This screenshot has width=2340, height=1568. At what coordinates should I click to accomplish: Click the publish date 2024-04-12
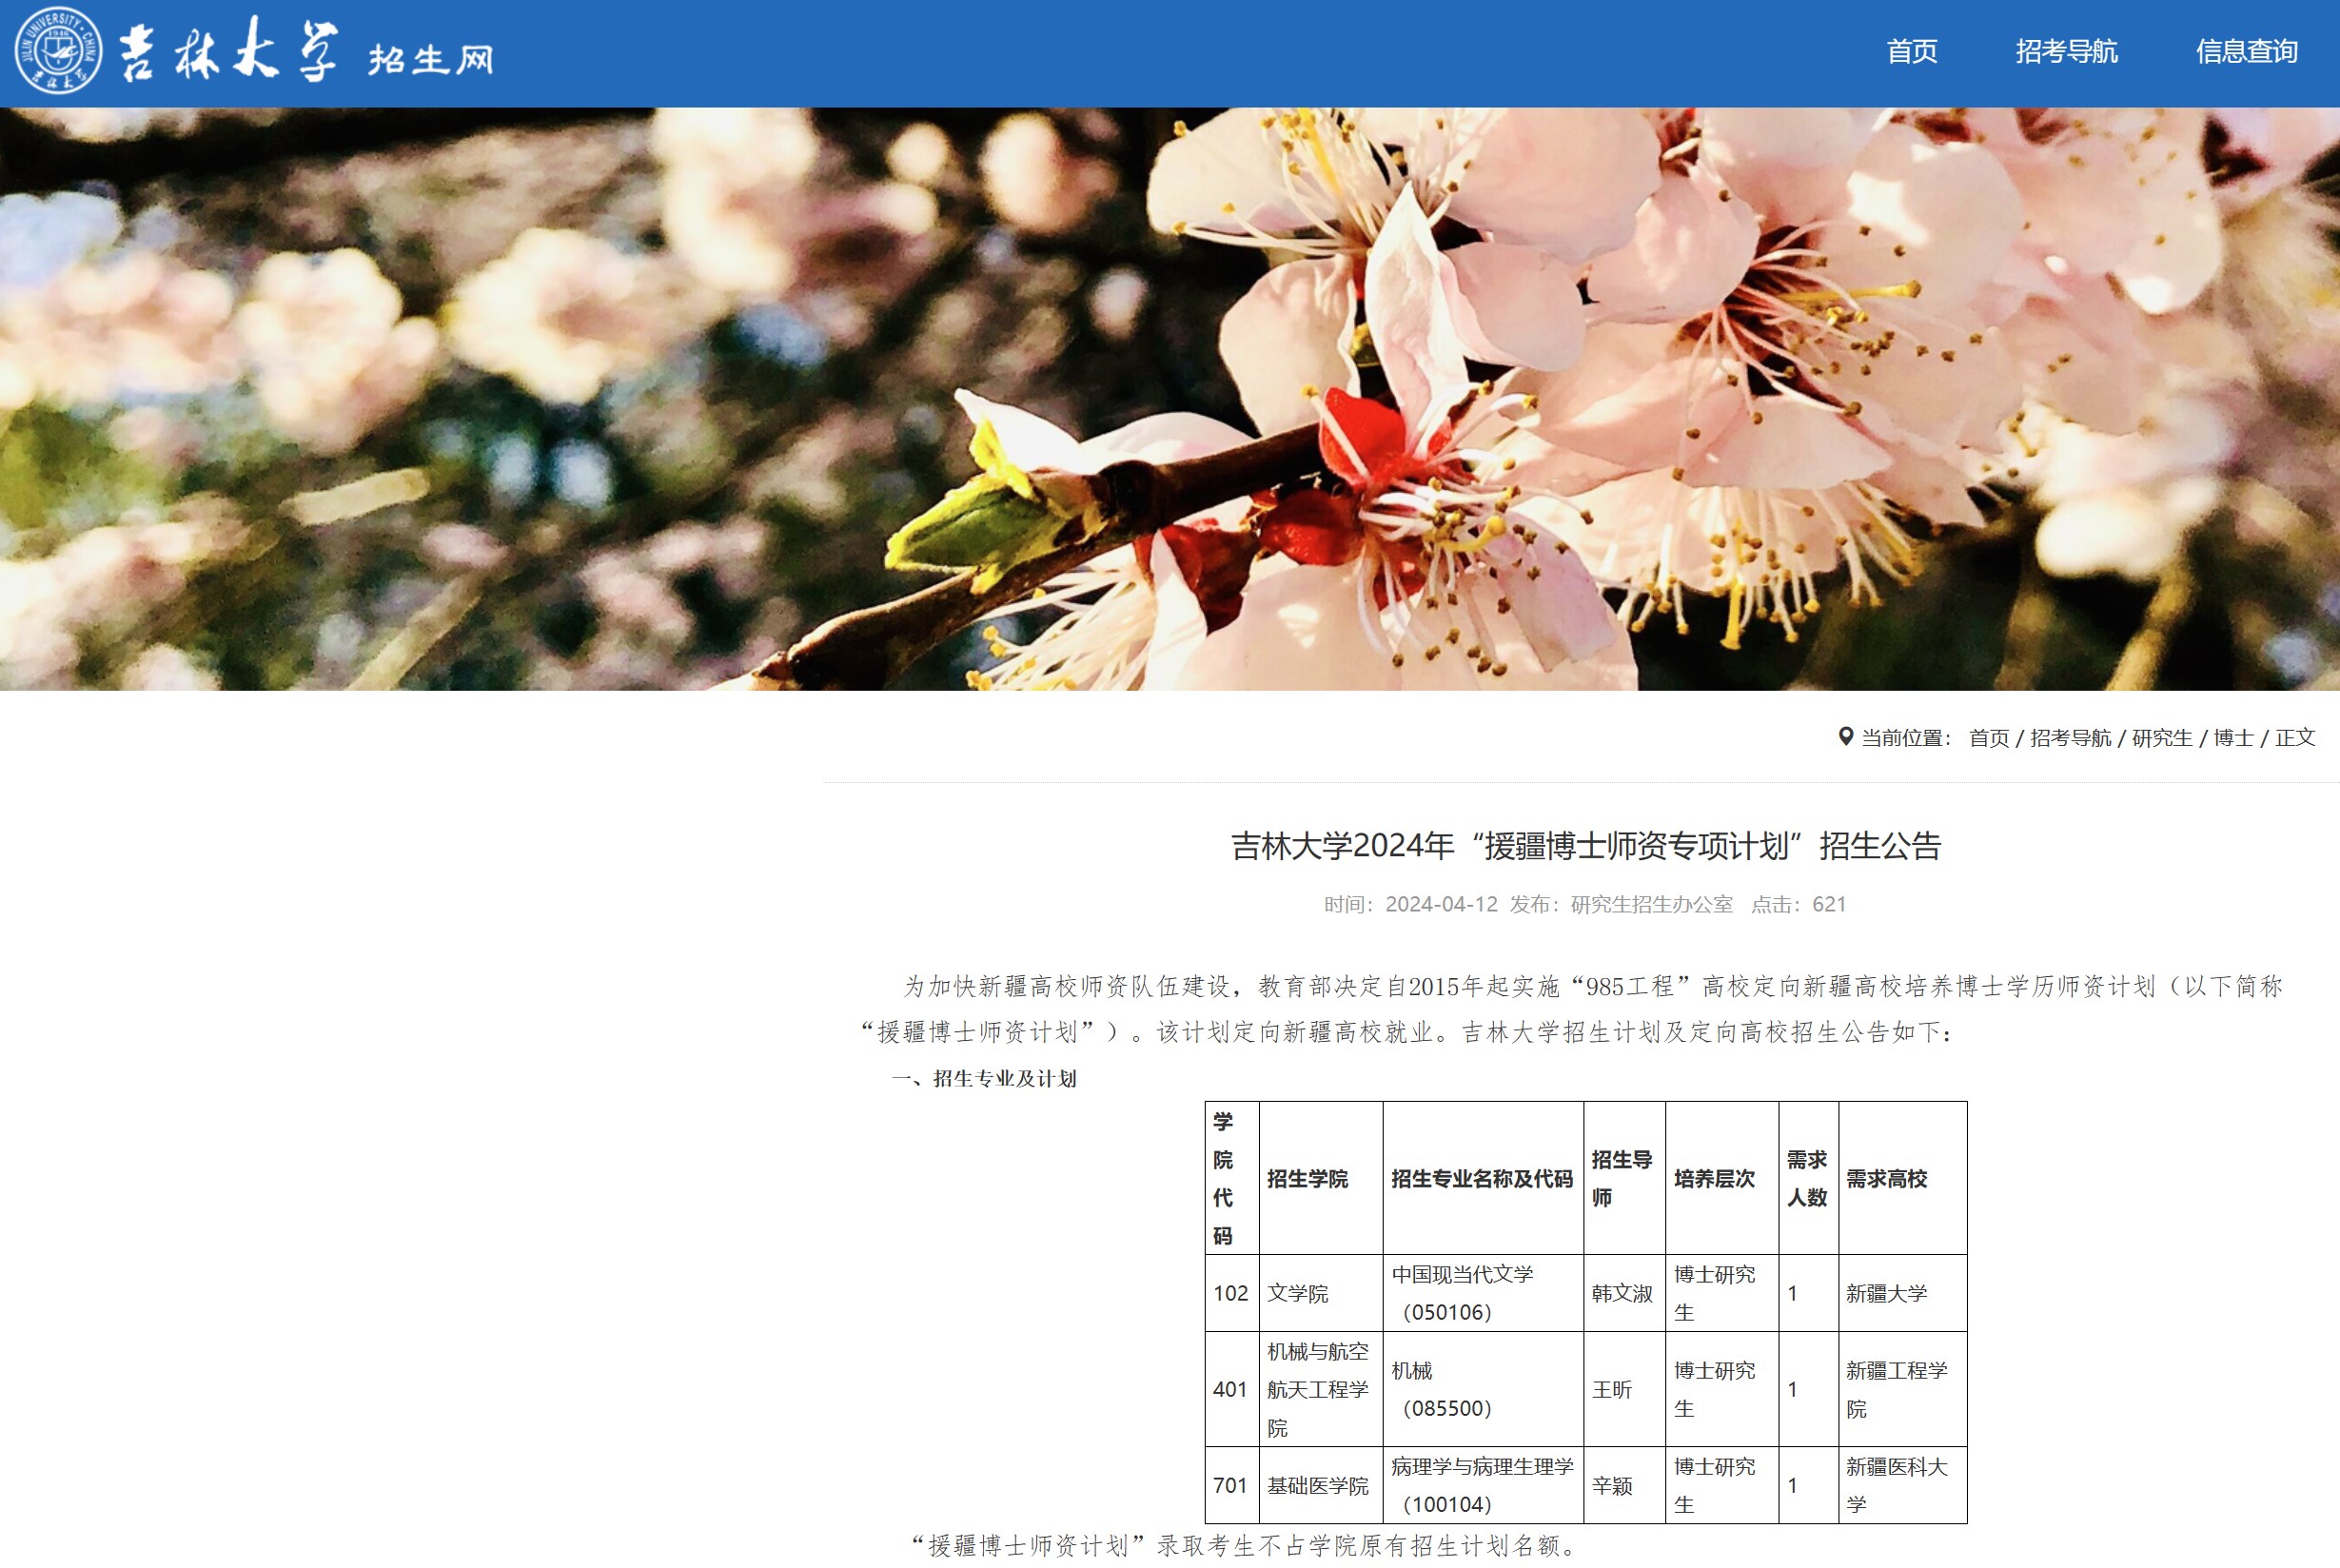pyautogui.click(x=1441, y=905)
